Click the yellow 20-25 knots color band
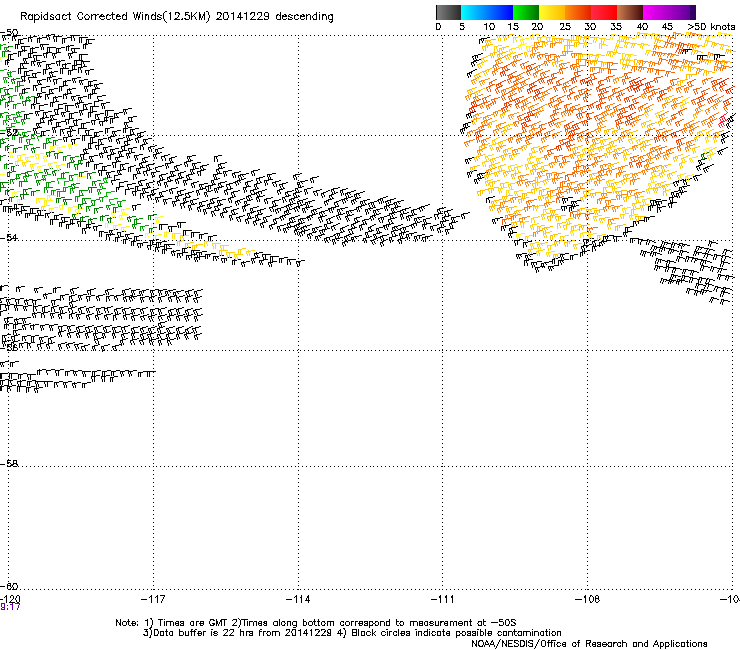Image resolution: width=740 pixels, height=650 pixels. tap(552, 12)
